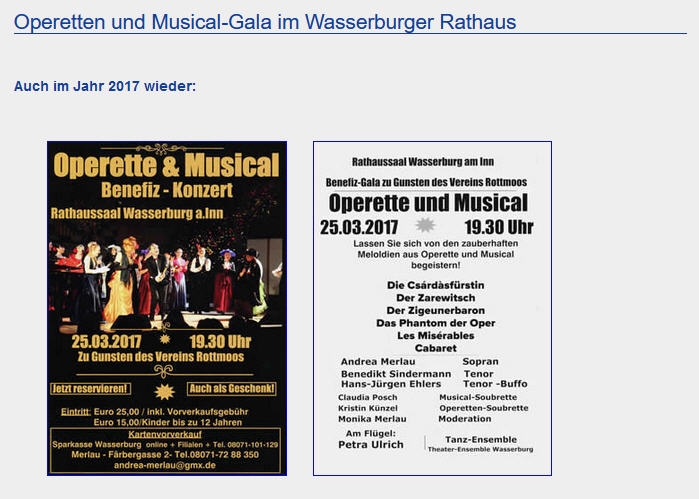Click the ornamental divider below 'Vereins Rottmoos'
Screen dimensions: 699x499
[164, 371]
